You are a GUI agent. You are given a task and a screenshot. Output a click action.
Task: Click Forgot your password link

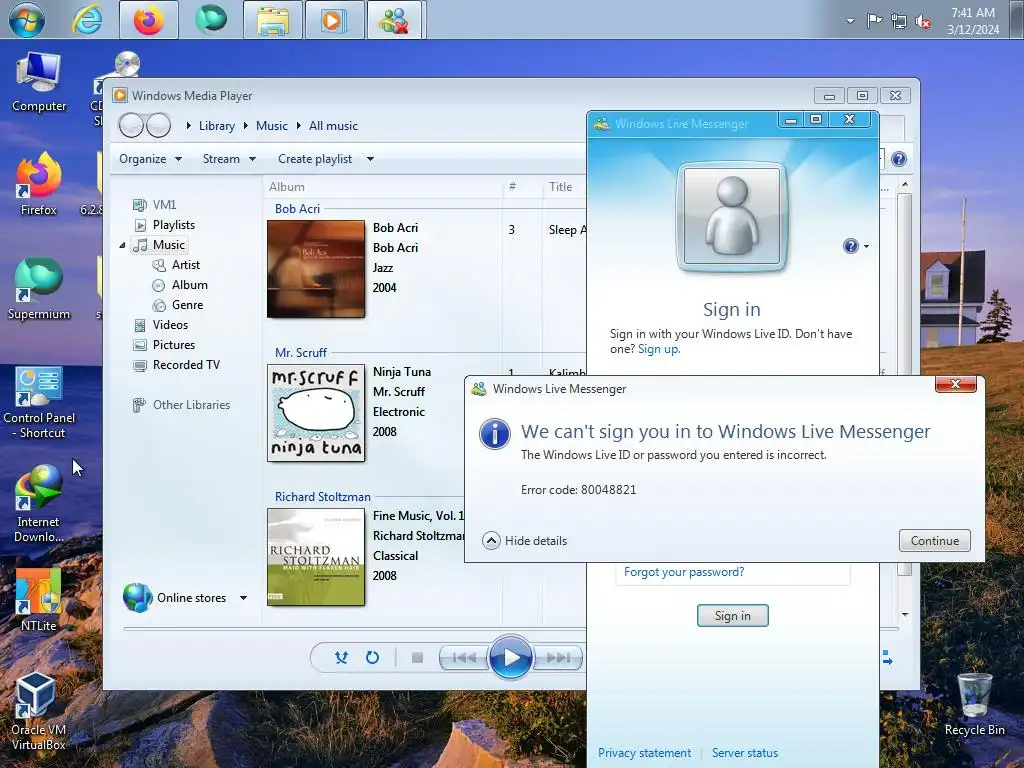(684, 572)
